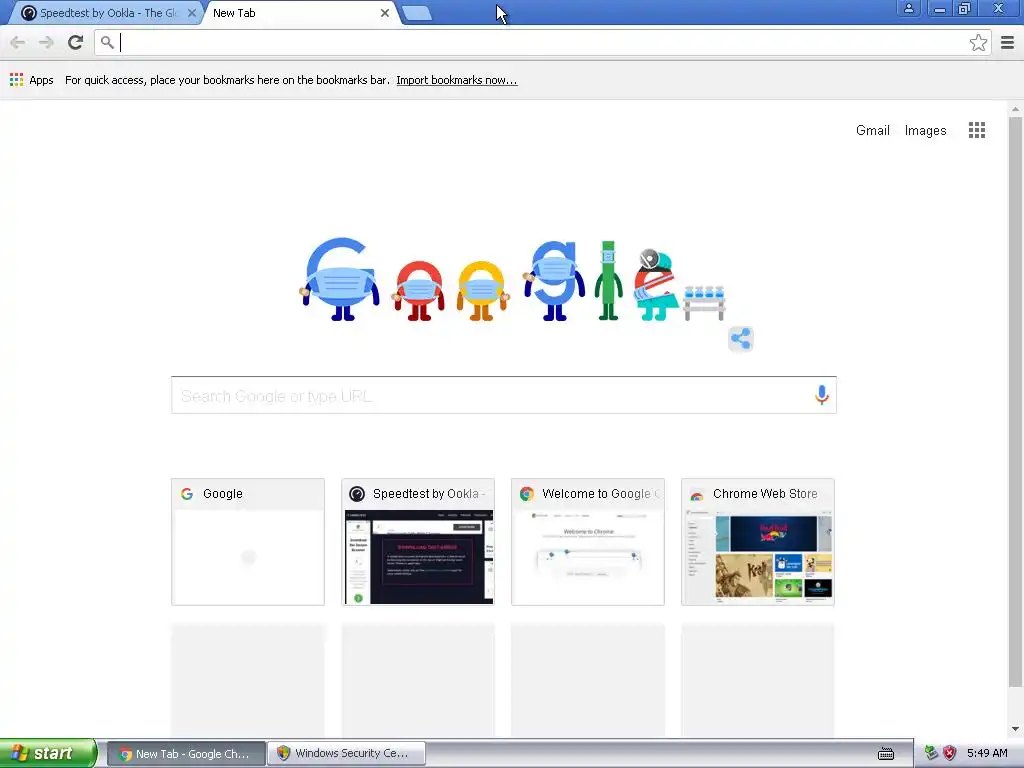1024x768 pixels.
Task: Click the page scrollbar up arrow
Action: tap(1016, 108)
